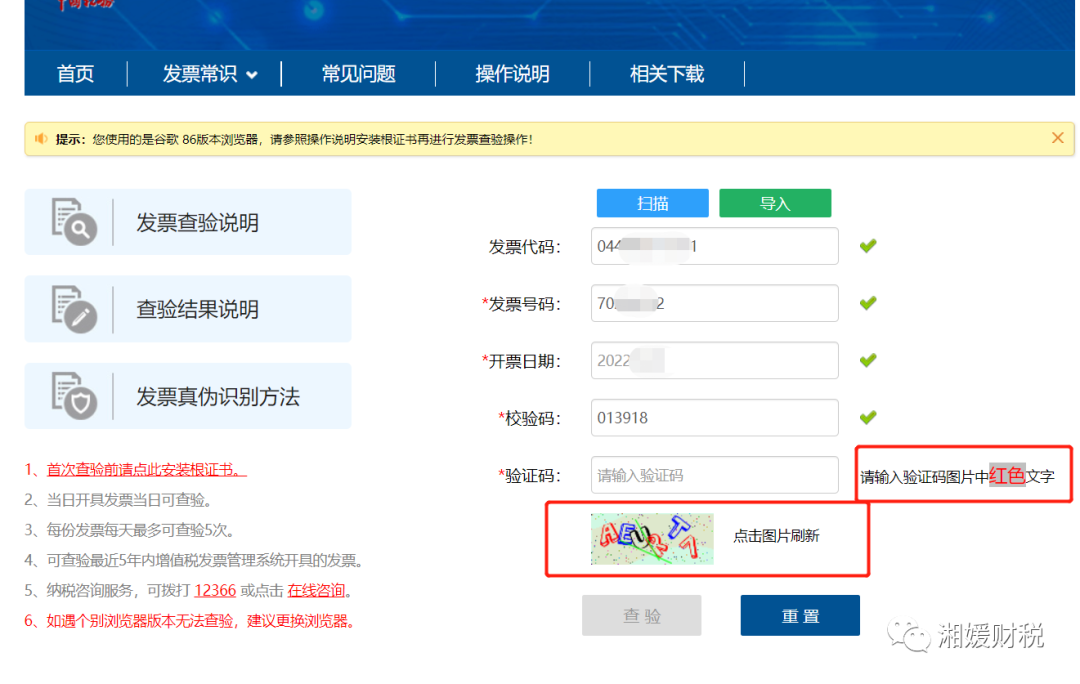Click the 重置 reset button
The height and width of the screenshot is (684, 1080).
(x=799, y=616)
